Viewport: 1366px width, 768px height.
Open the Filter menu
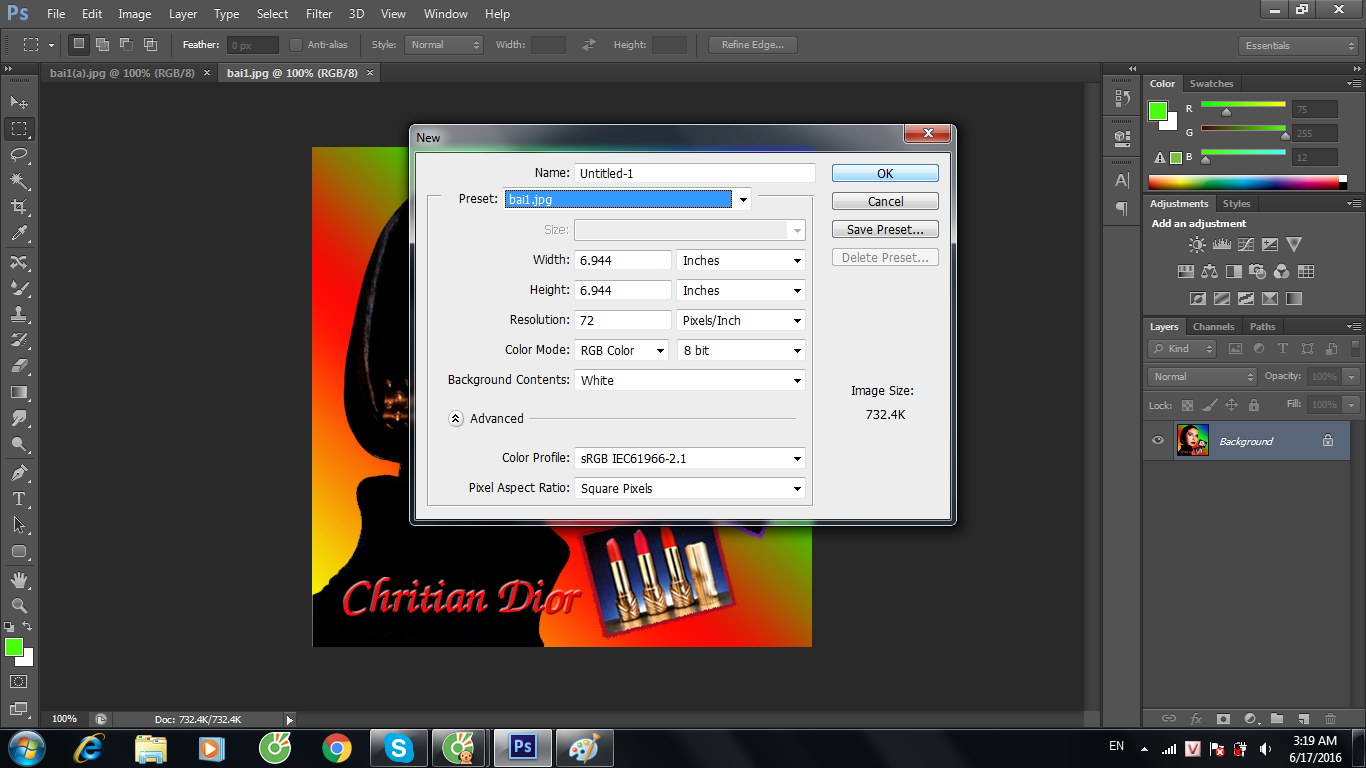(x=319, y=14)
